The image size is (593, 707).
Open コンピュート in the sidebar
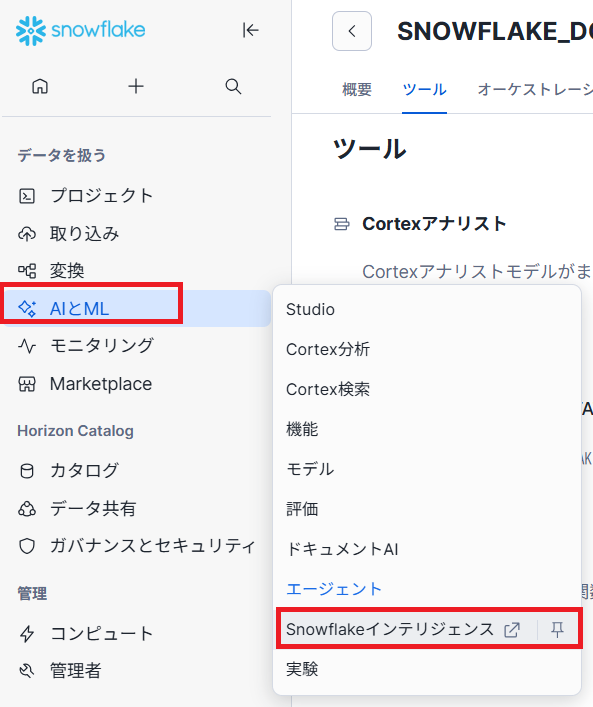point(135,634)
